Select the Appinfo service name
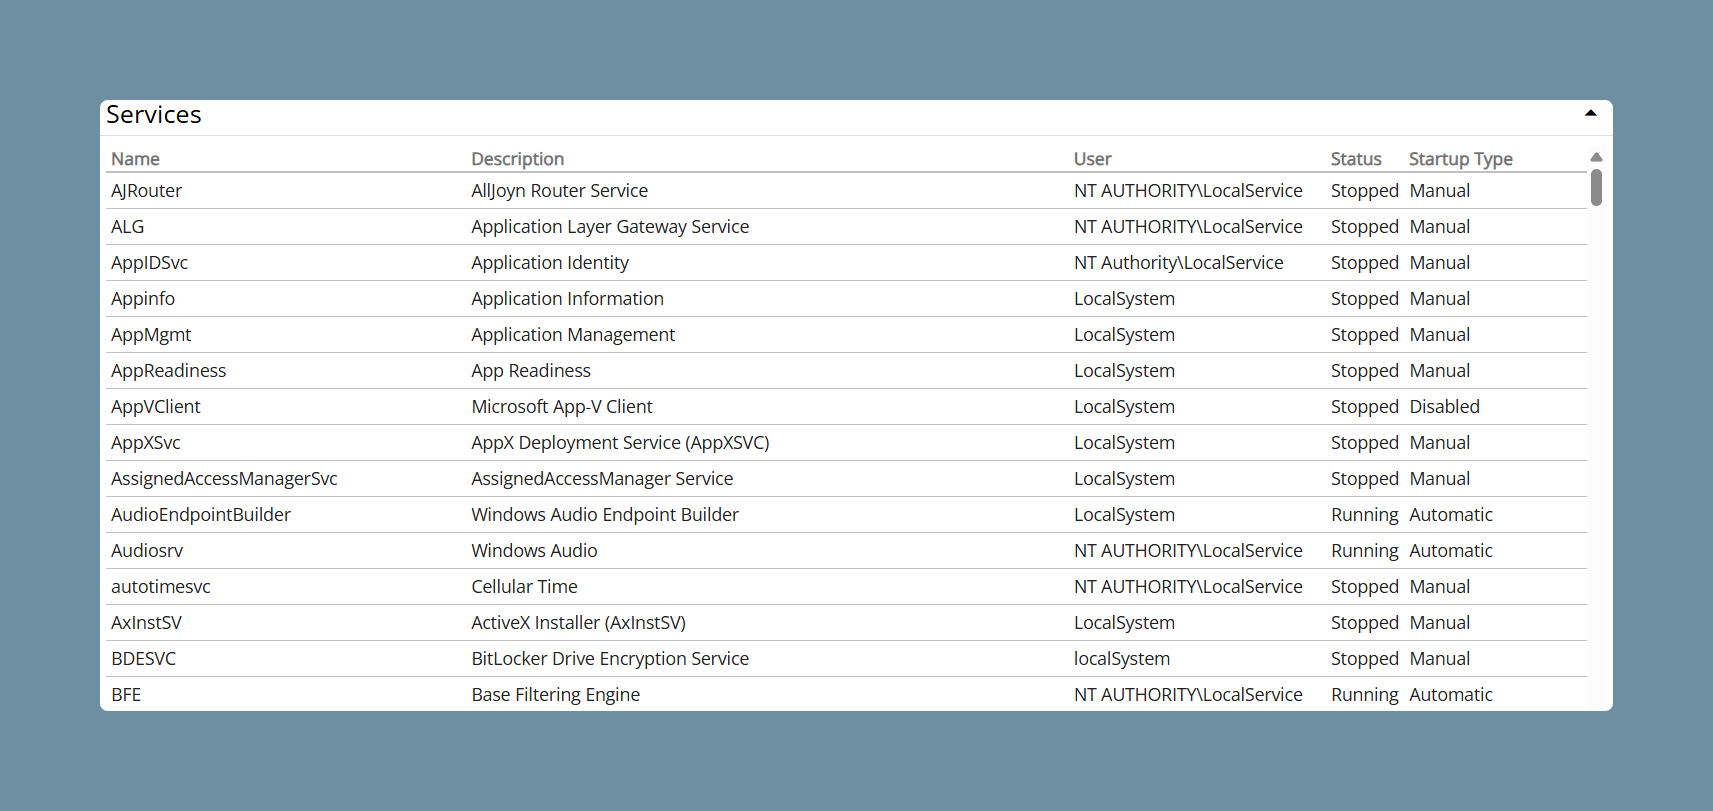Image resolution: width=1713 pixels, height=811 pixels. click(x=143, y=299)
